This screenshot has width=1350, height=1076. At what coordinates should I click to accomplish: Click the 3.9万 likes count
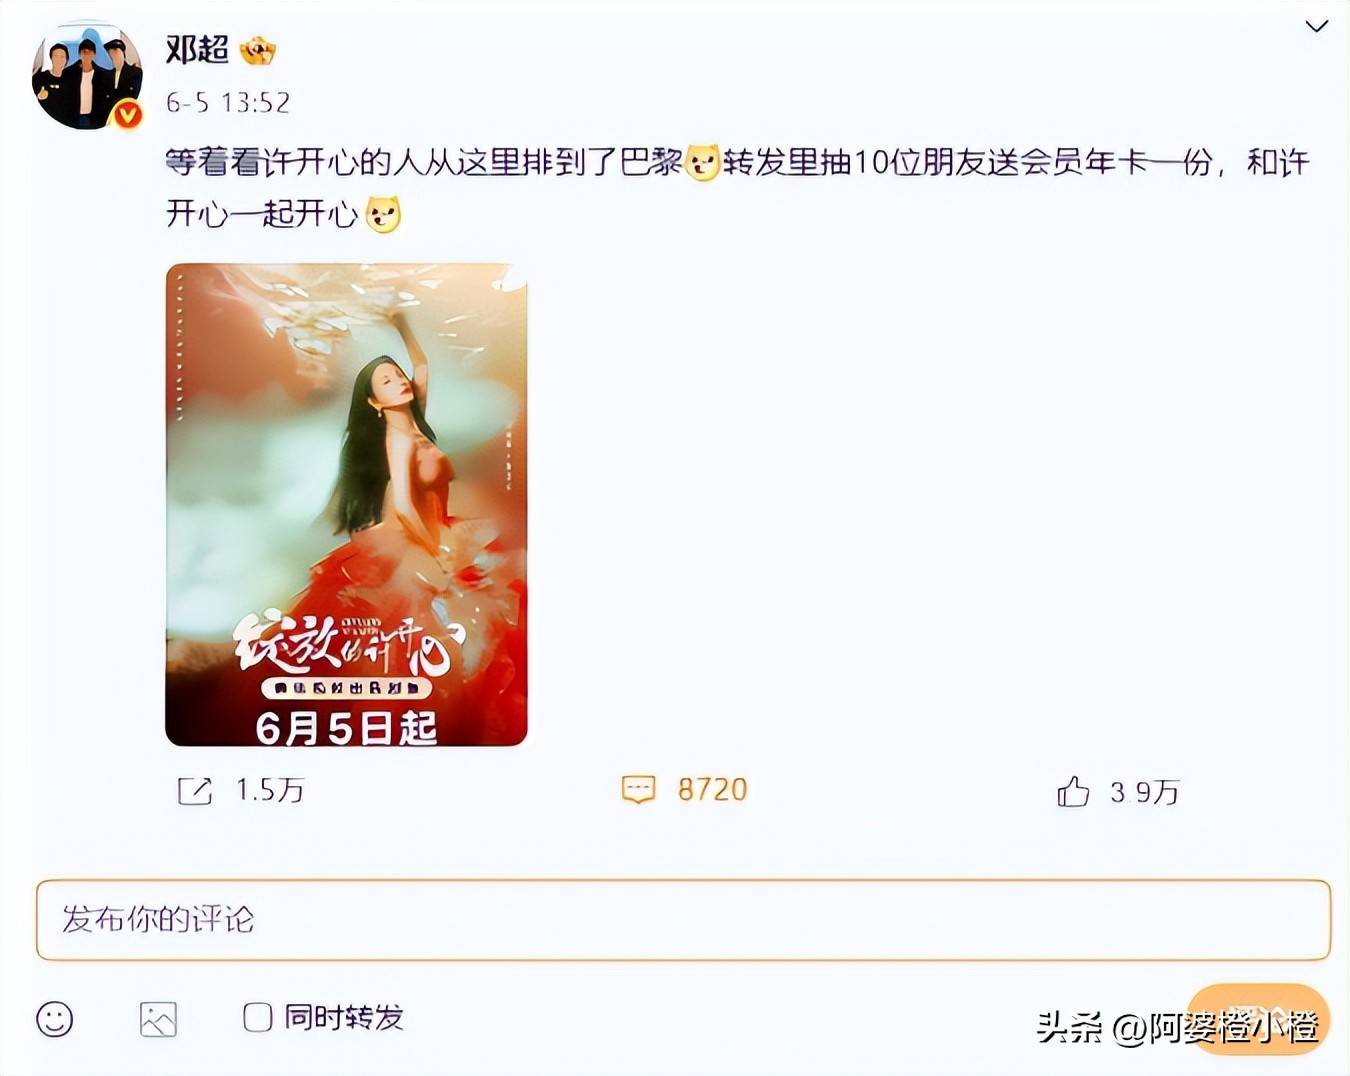tap(1144, 793)
